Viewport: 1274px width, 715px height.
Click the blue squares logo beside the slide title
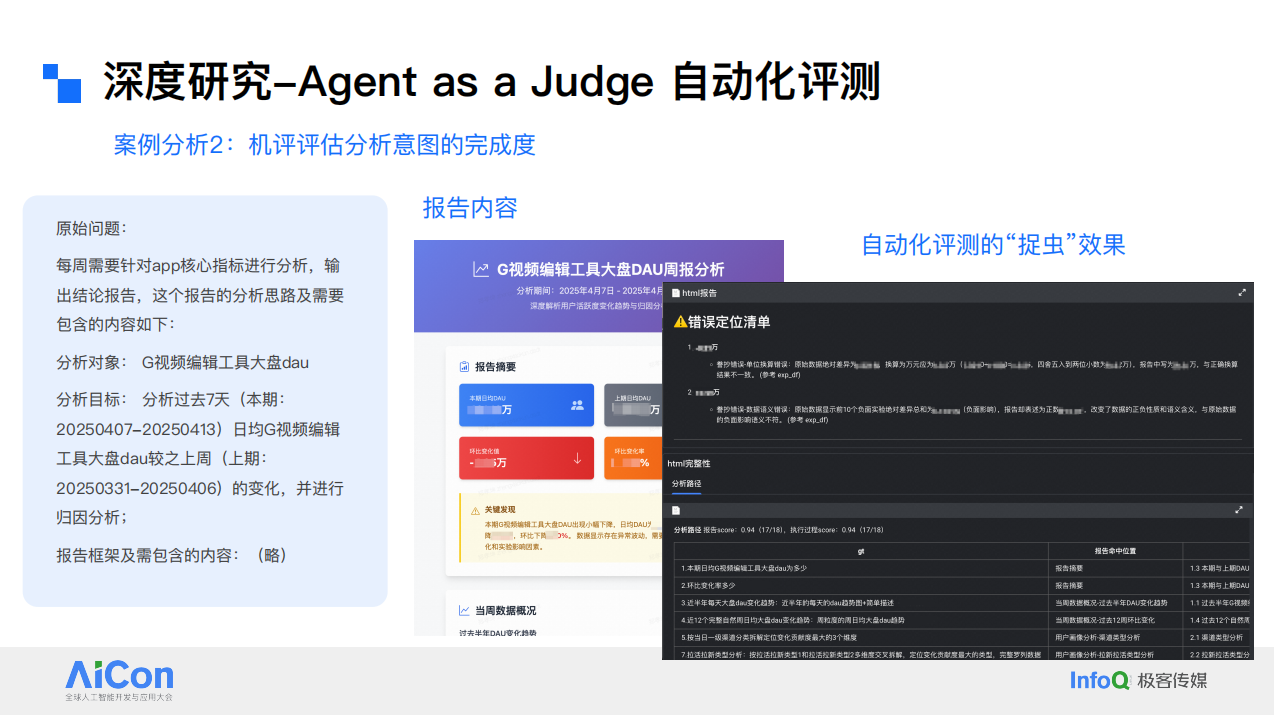click(62, 83)
